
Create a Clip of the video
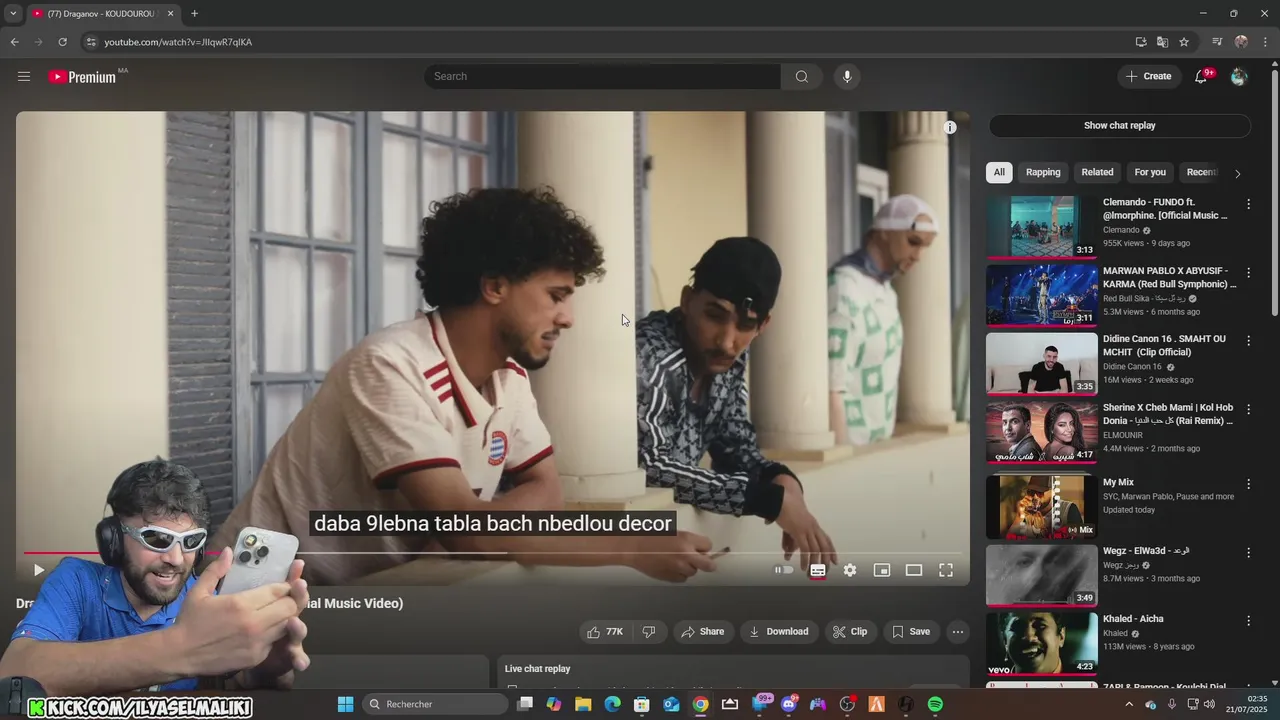coord(851,632)
